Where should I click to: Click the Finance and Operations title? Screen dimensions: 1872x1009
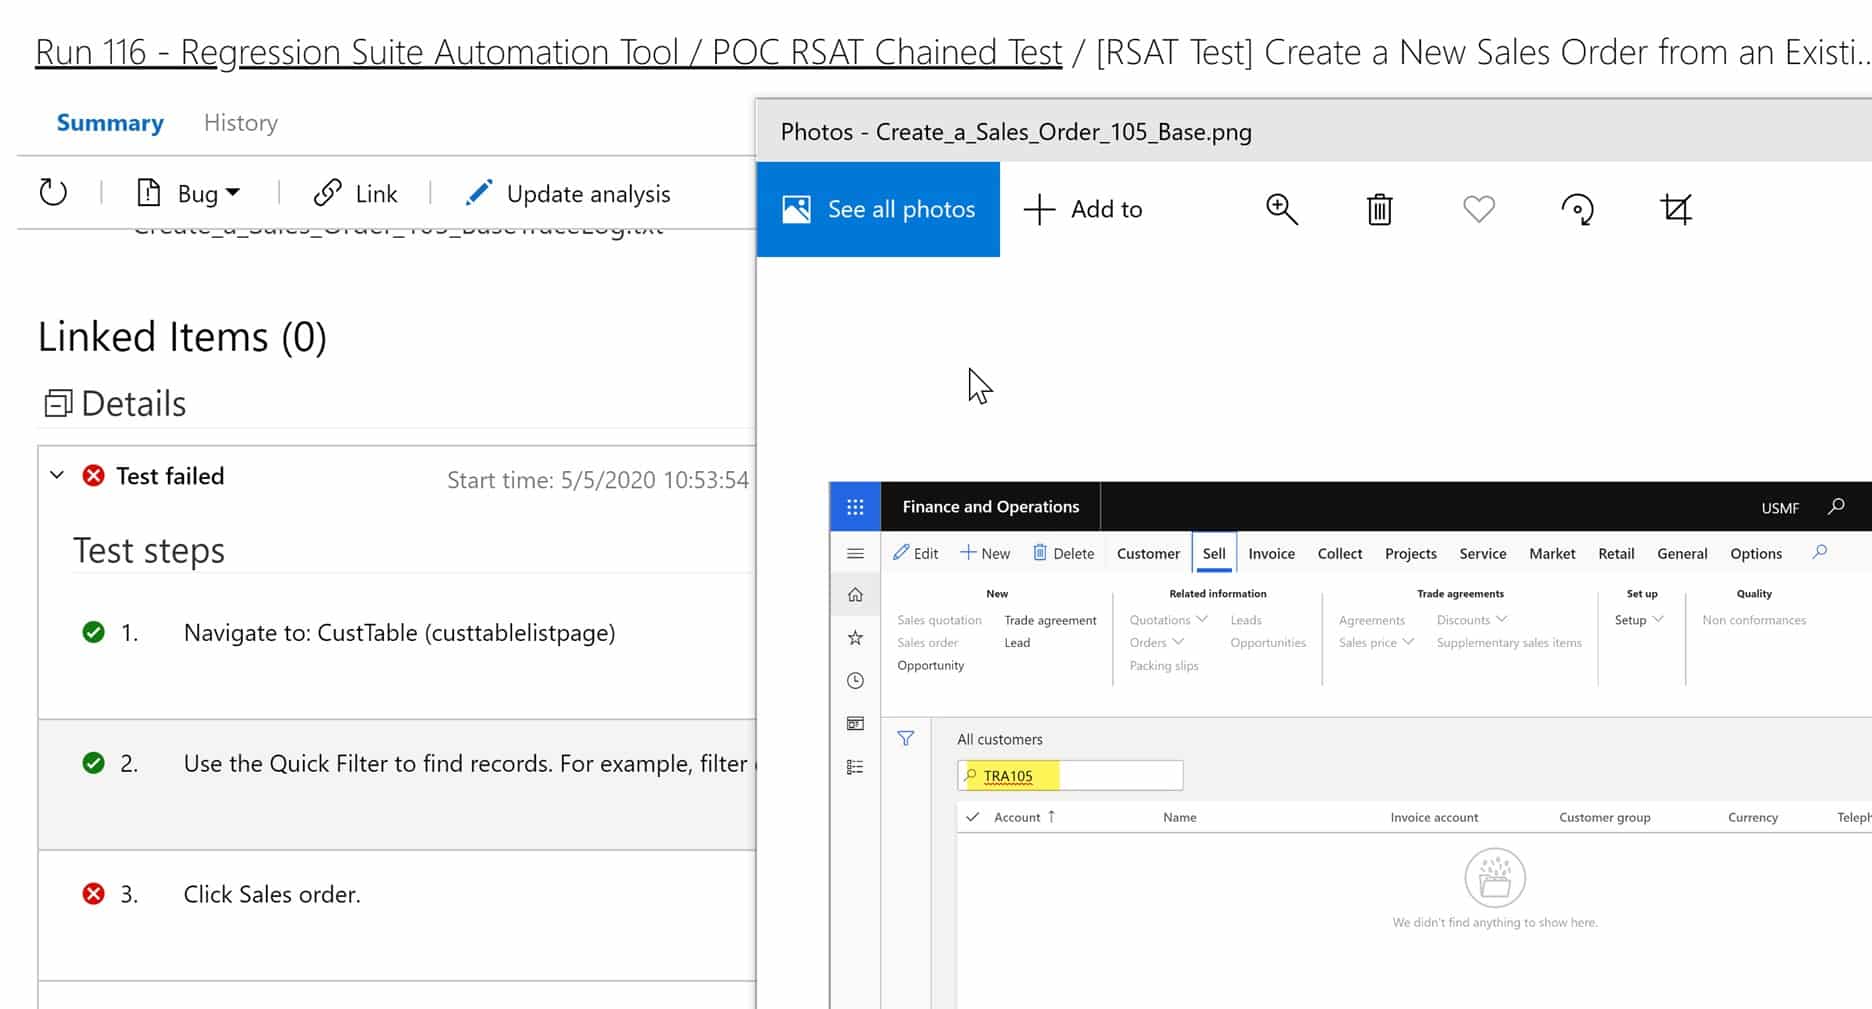point(990,506)
